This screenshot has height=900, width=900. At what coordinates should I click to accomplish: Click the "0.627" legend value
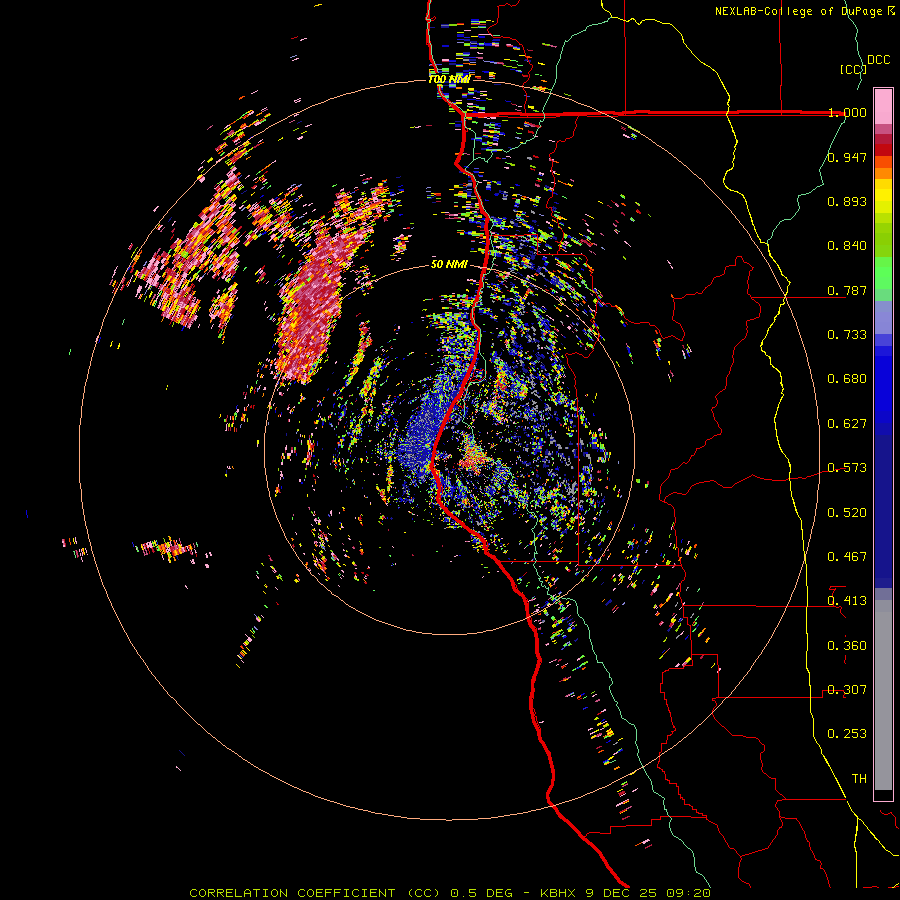pyautogui.click(x=847, y=424)
